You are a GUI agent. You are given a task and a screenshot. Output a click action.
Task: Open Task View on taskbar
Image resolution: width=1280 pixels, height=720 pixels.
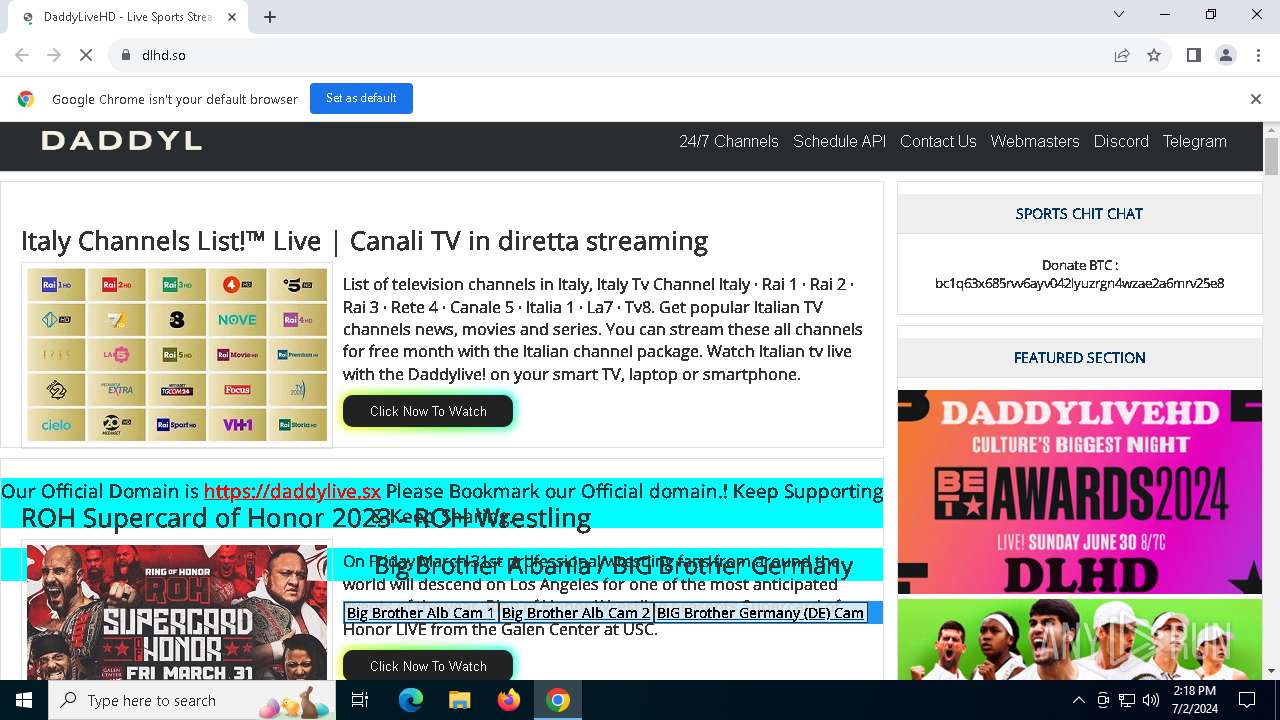(360, 700)
